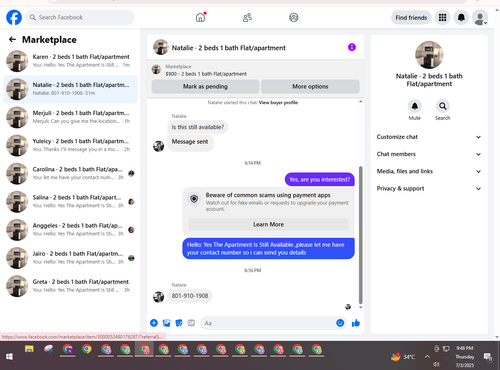Click Learn More in scam warning
Viewport: 500px width, 370px height.
click(268, 225)
